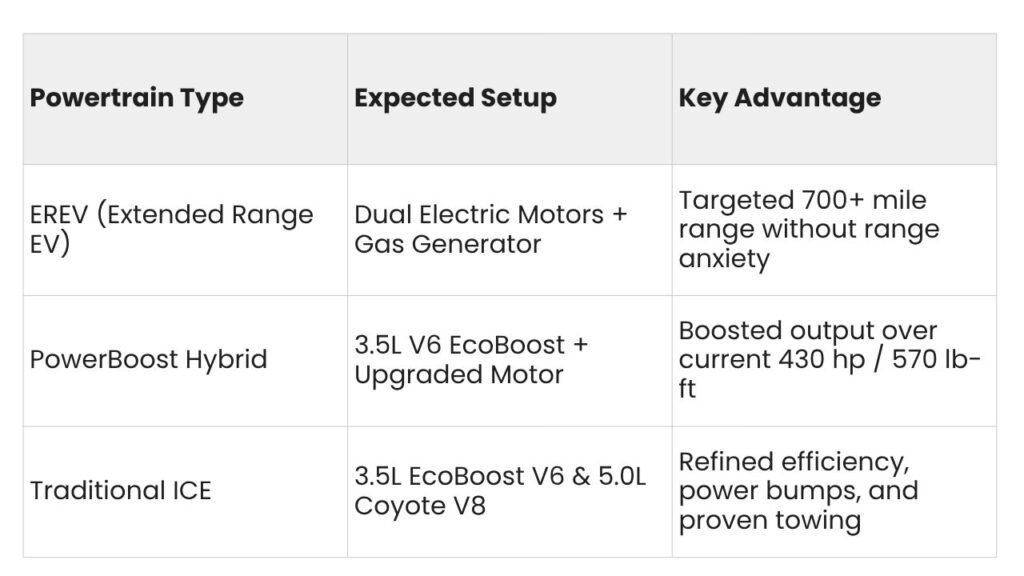Viewport: 1024px width, 576px height.
Task: Click the Key Advantage column header
Action: pyautogui.click(x=834, y=99)
